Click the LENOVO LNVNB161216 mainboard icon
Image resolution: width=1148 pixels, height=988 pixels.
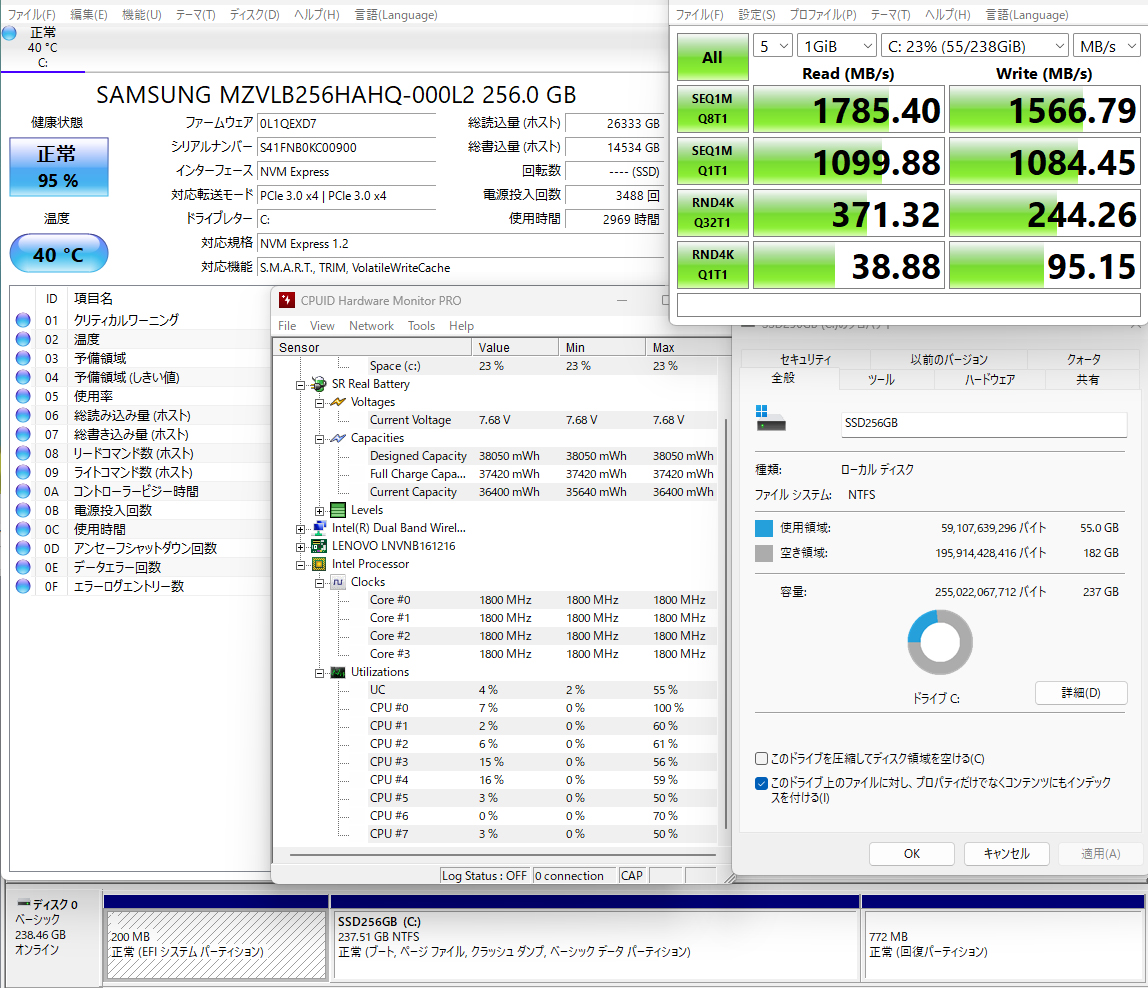[x=319, y=546]
